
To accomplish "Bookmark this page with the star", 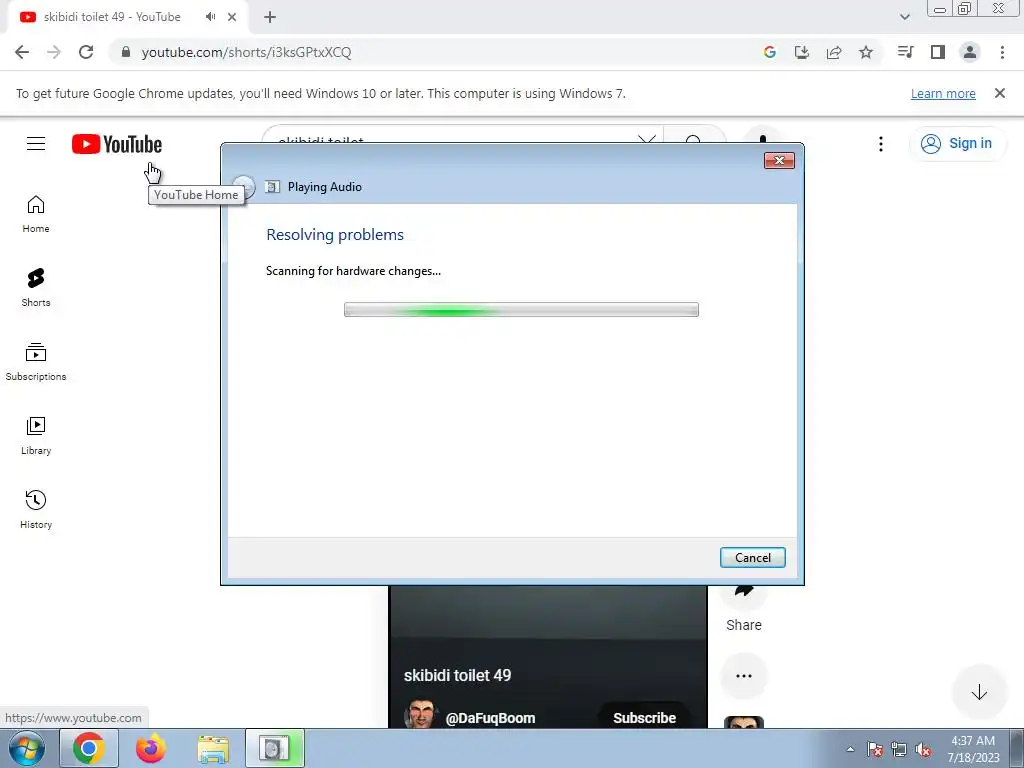I will point(866,52).
